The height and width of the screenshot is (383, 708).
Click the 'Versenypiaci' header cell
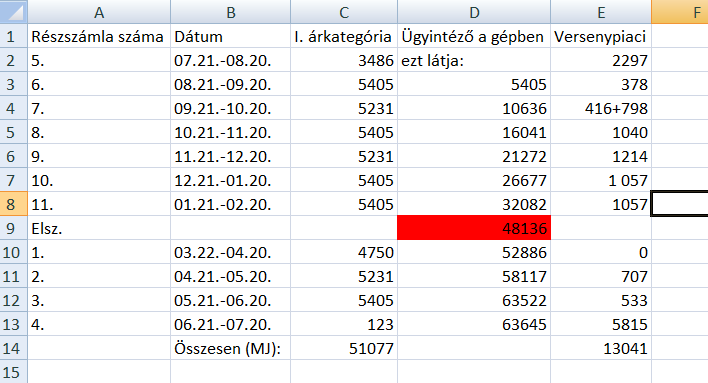(601, 36)
